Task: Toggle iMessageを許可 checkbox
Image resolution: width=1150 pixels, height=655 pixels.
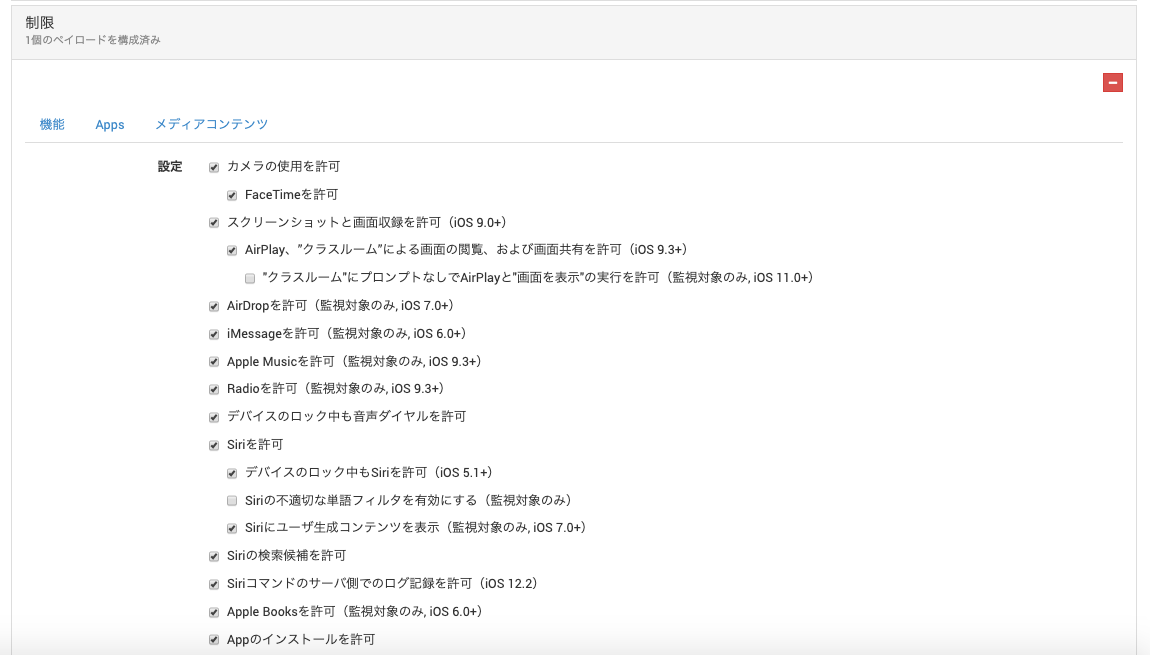Action: click(214, 334)
